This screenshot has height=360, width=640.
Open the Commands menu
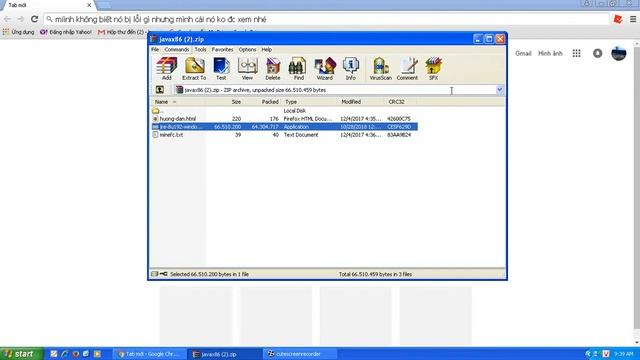point(177,49)
